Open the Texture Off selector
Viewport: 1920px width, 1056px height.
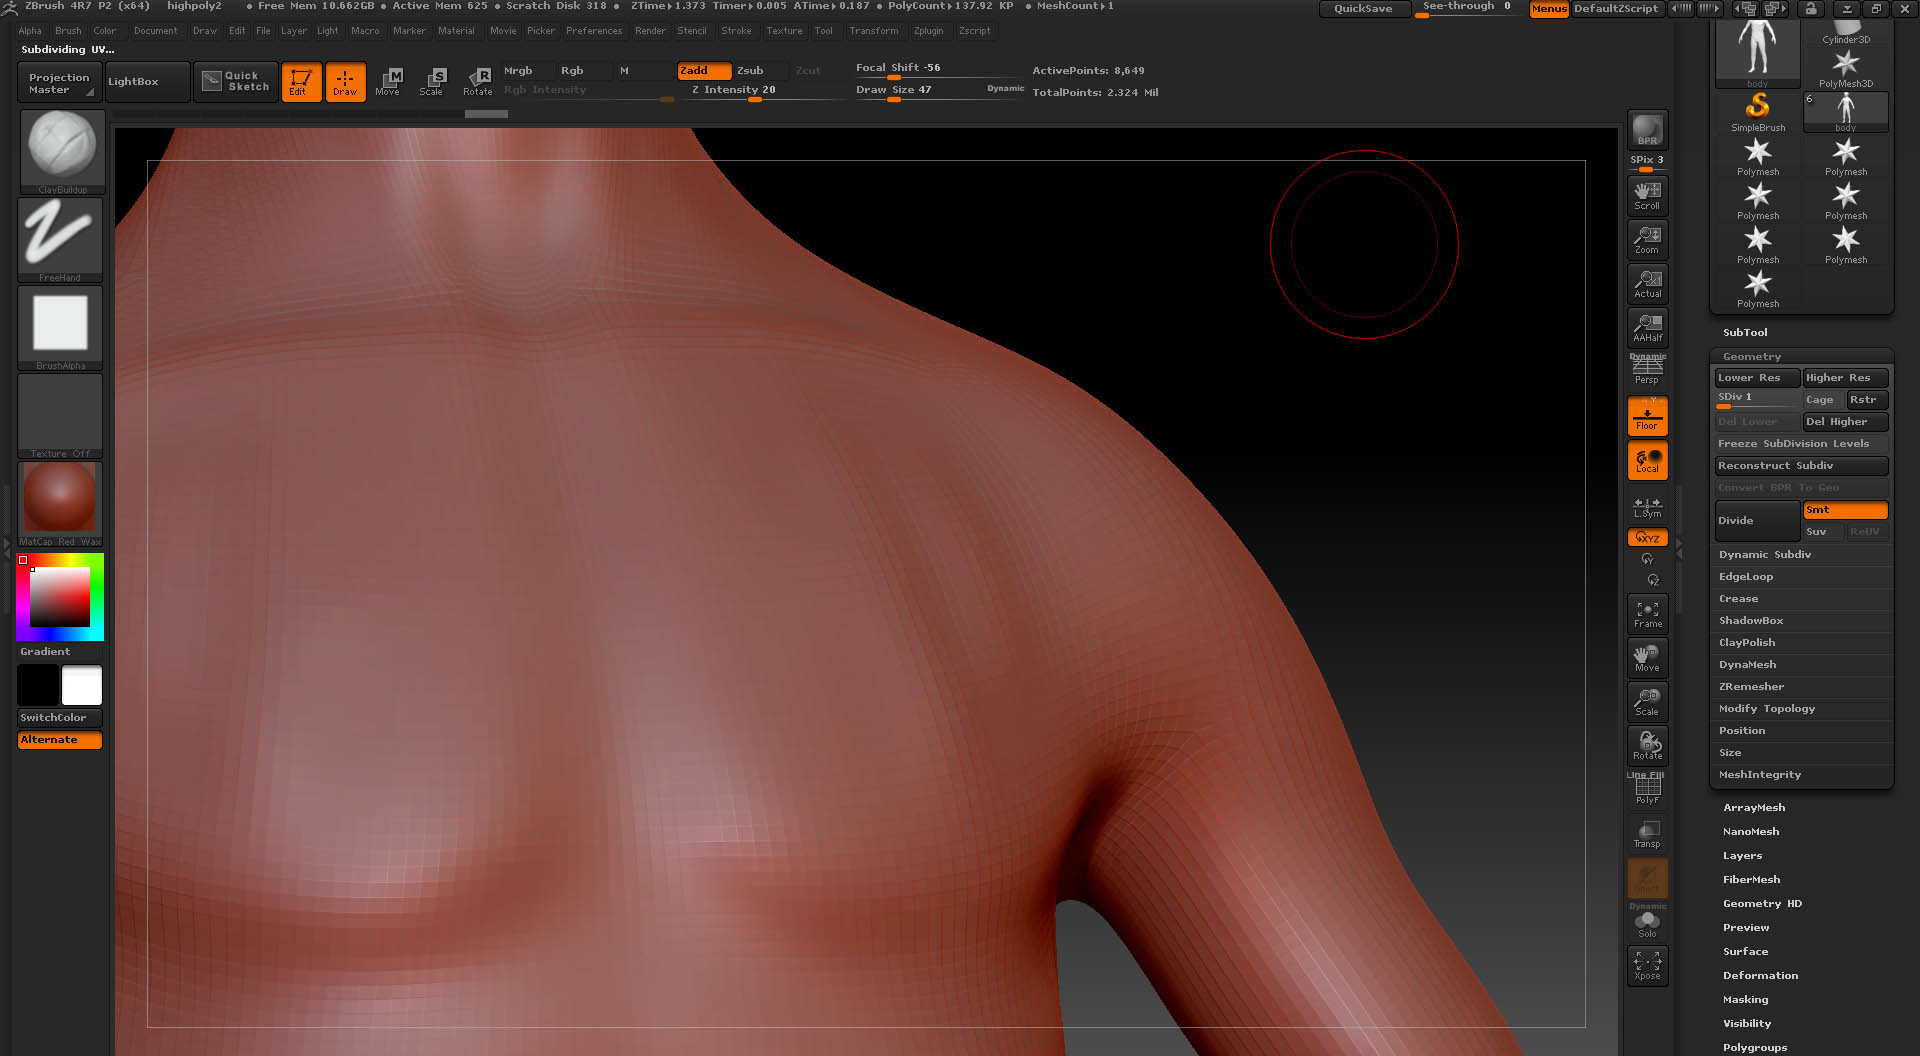pyautogui.click(x=60, y=416)
